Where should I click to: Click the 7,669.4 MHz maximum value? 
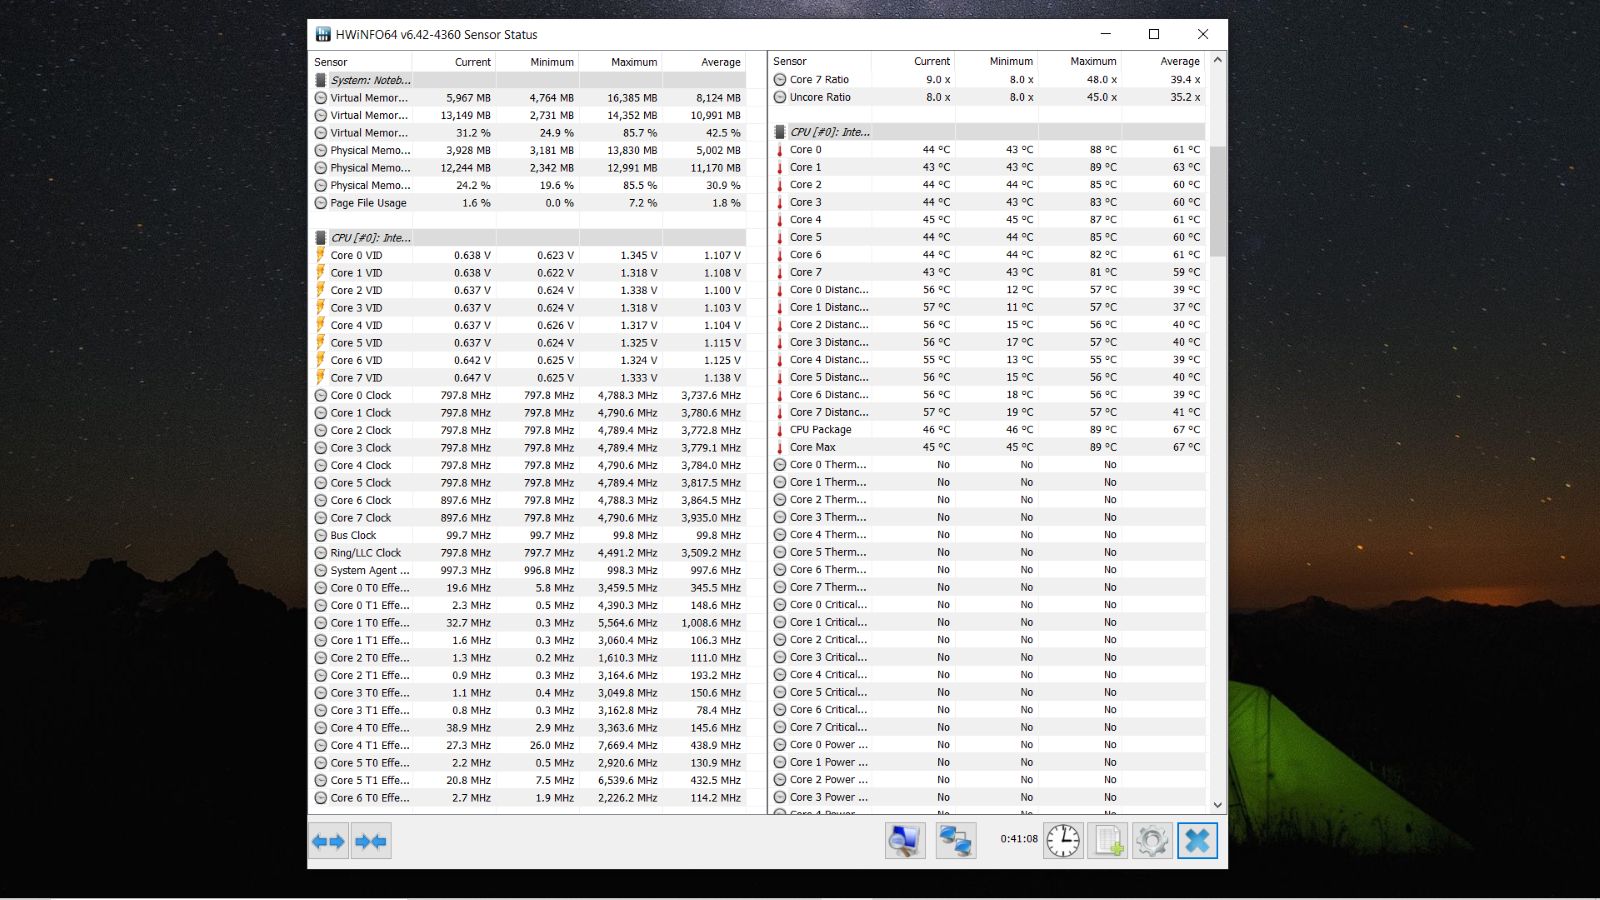coord(628,746)
